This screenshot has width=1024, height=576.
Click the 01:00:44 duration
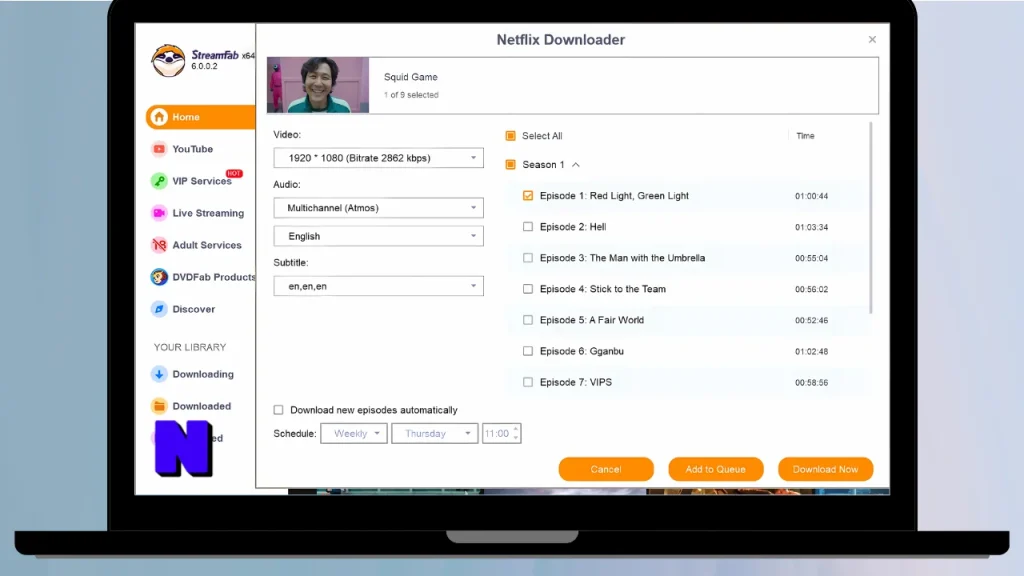click(812, 196)
